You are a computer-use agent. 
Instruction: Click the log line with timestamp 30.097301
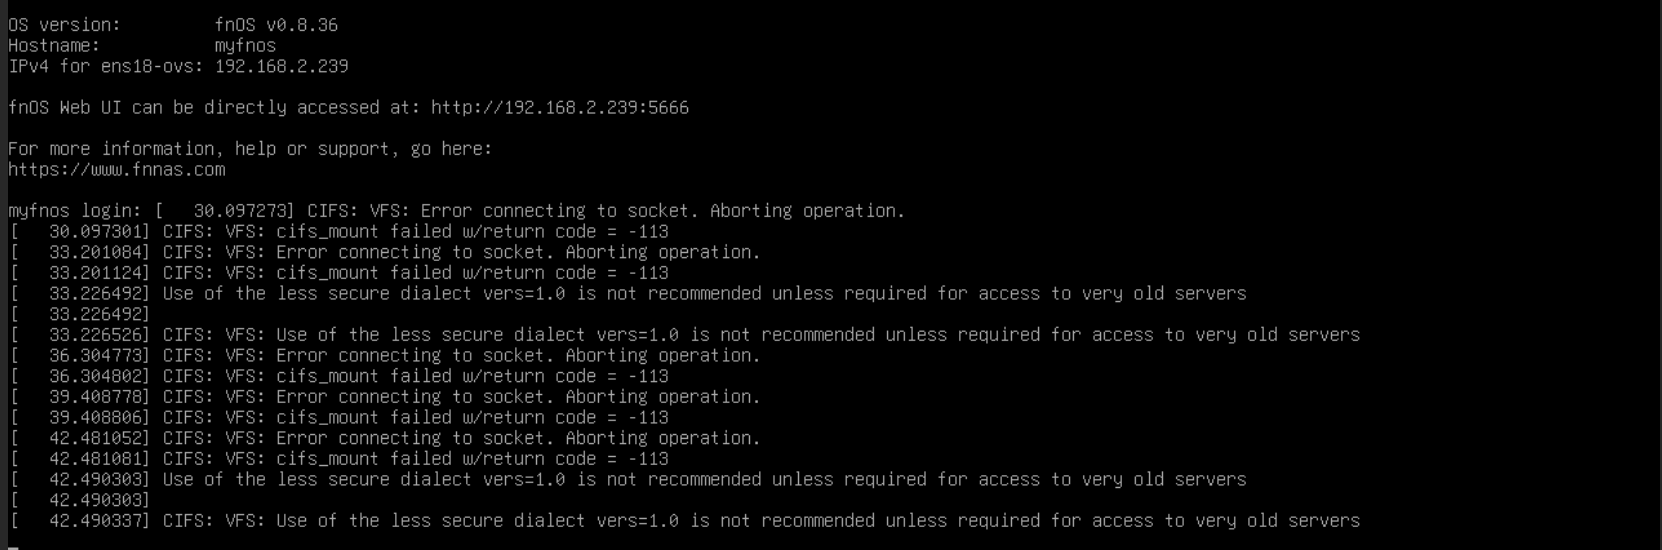pyautogui.click(x=339, y=231)
